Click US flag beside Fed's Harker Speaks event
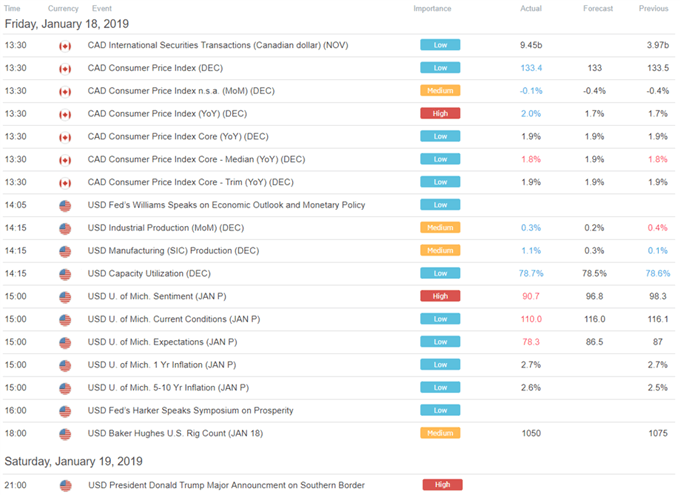This screenshot has height=495, width=680. [x=66, y=410]
